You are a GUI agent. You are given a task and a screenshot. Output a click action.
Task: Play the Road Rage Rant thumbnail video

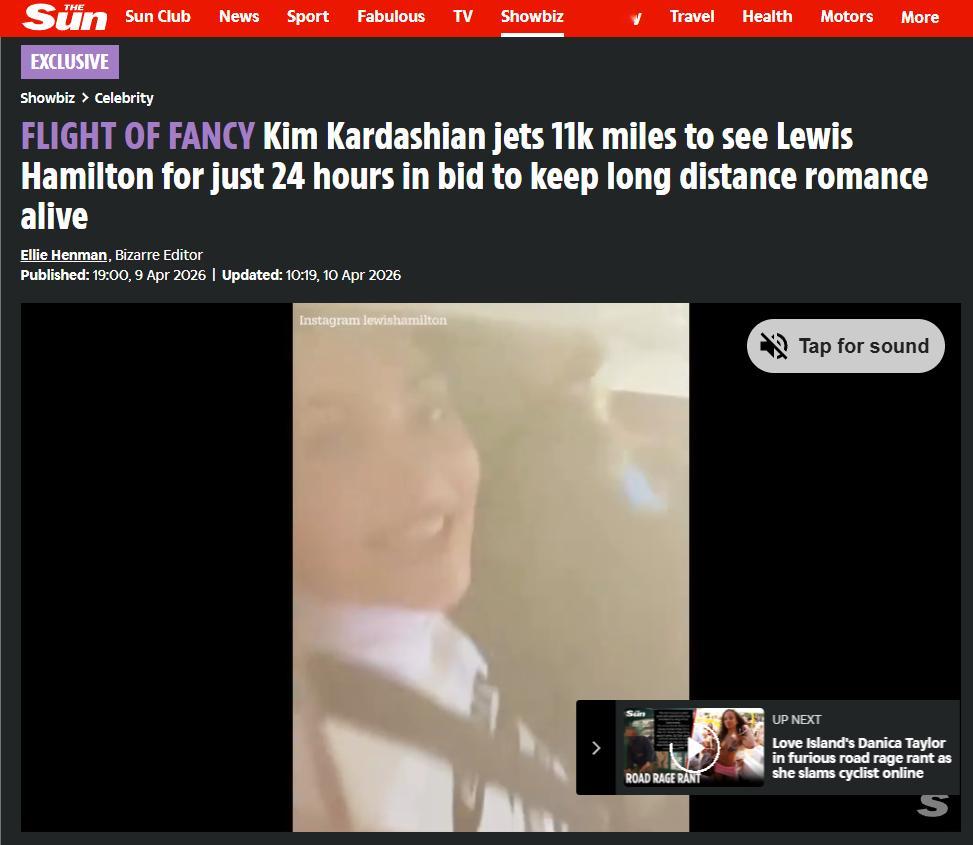(x=694, y=748)
